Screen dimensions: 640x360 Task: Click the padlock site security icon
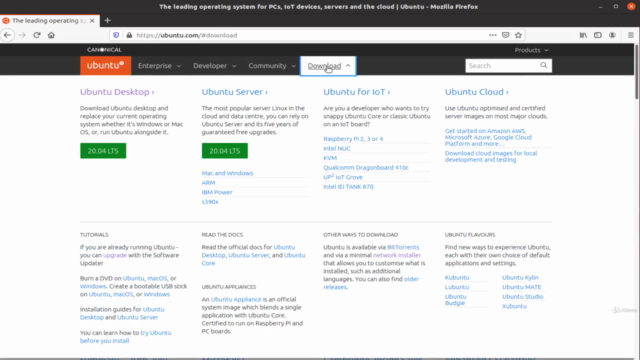tap(129, 35)
